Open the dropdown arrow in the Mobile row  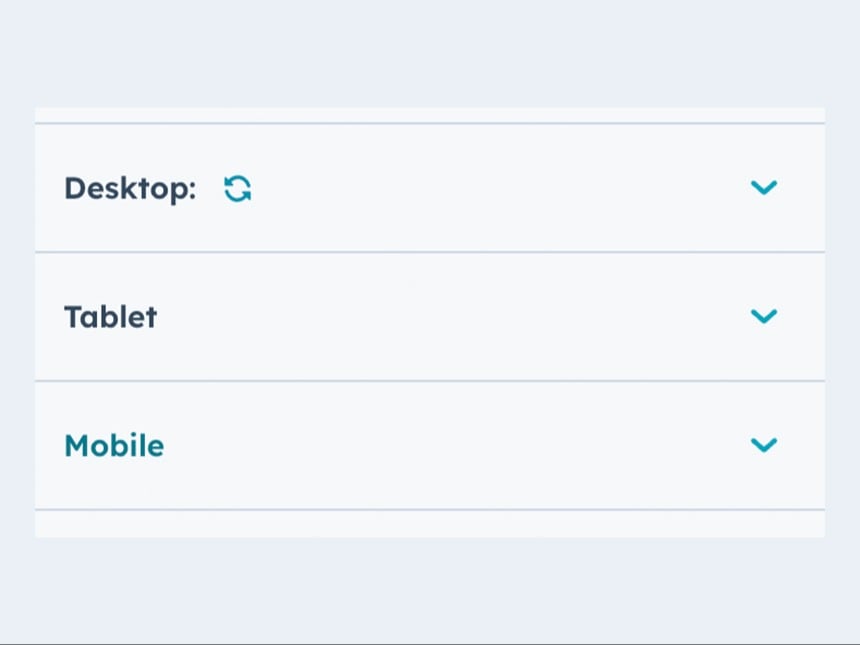click(x=764, y=445)
